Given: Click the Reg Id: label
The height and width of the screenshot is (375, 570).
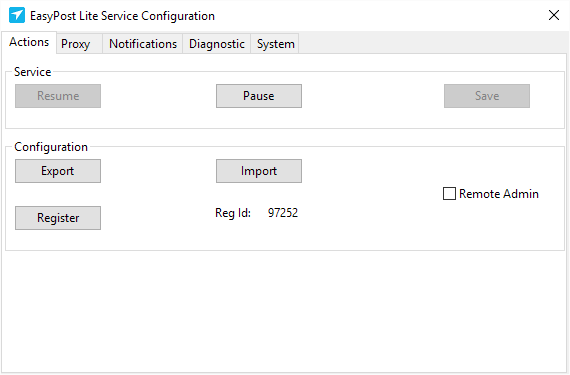Looking at the screenshot, I should 233,213.
